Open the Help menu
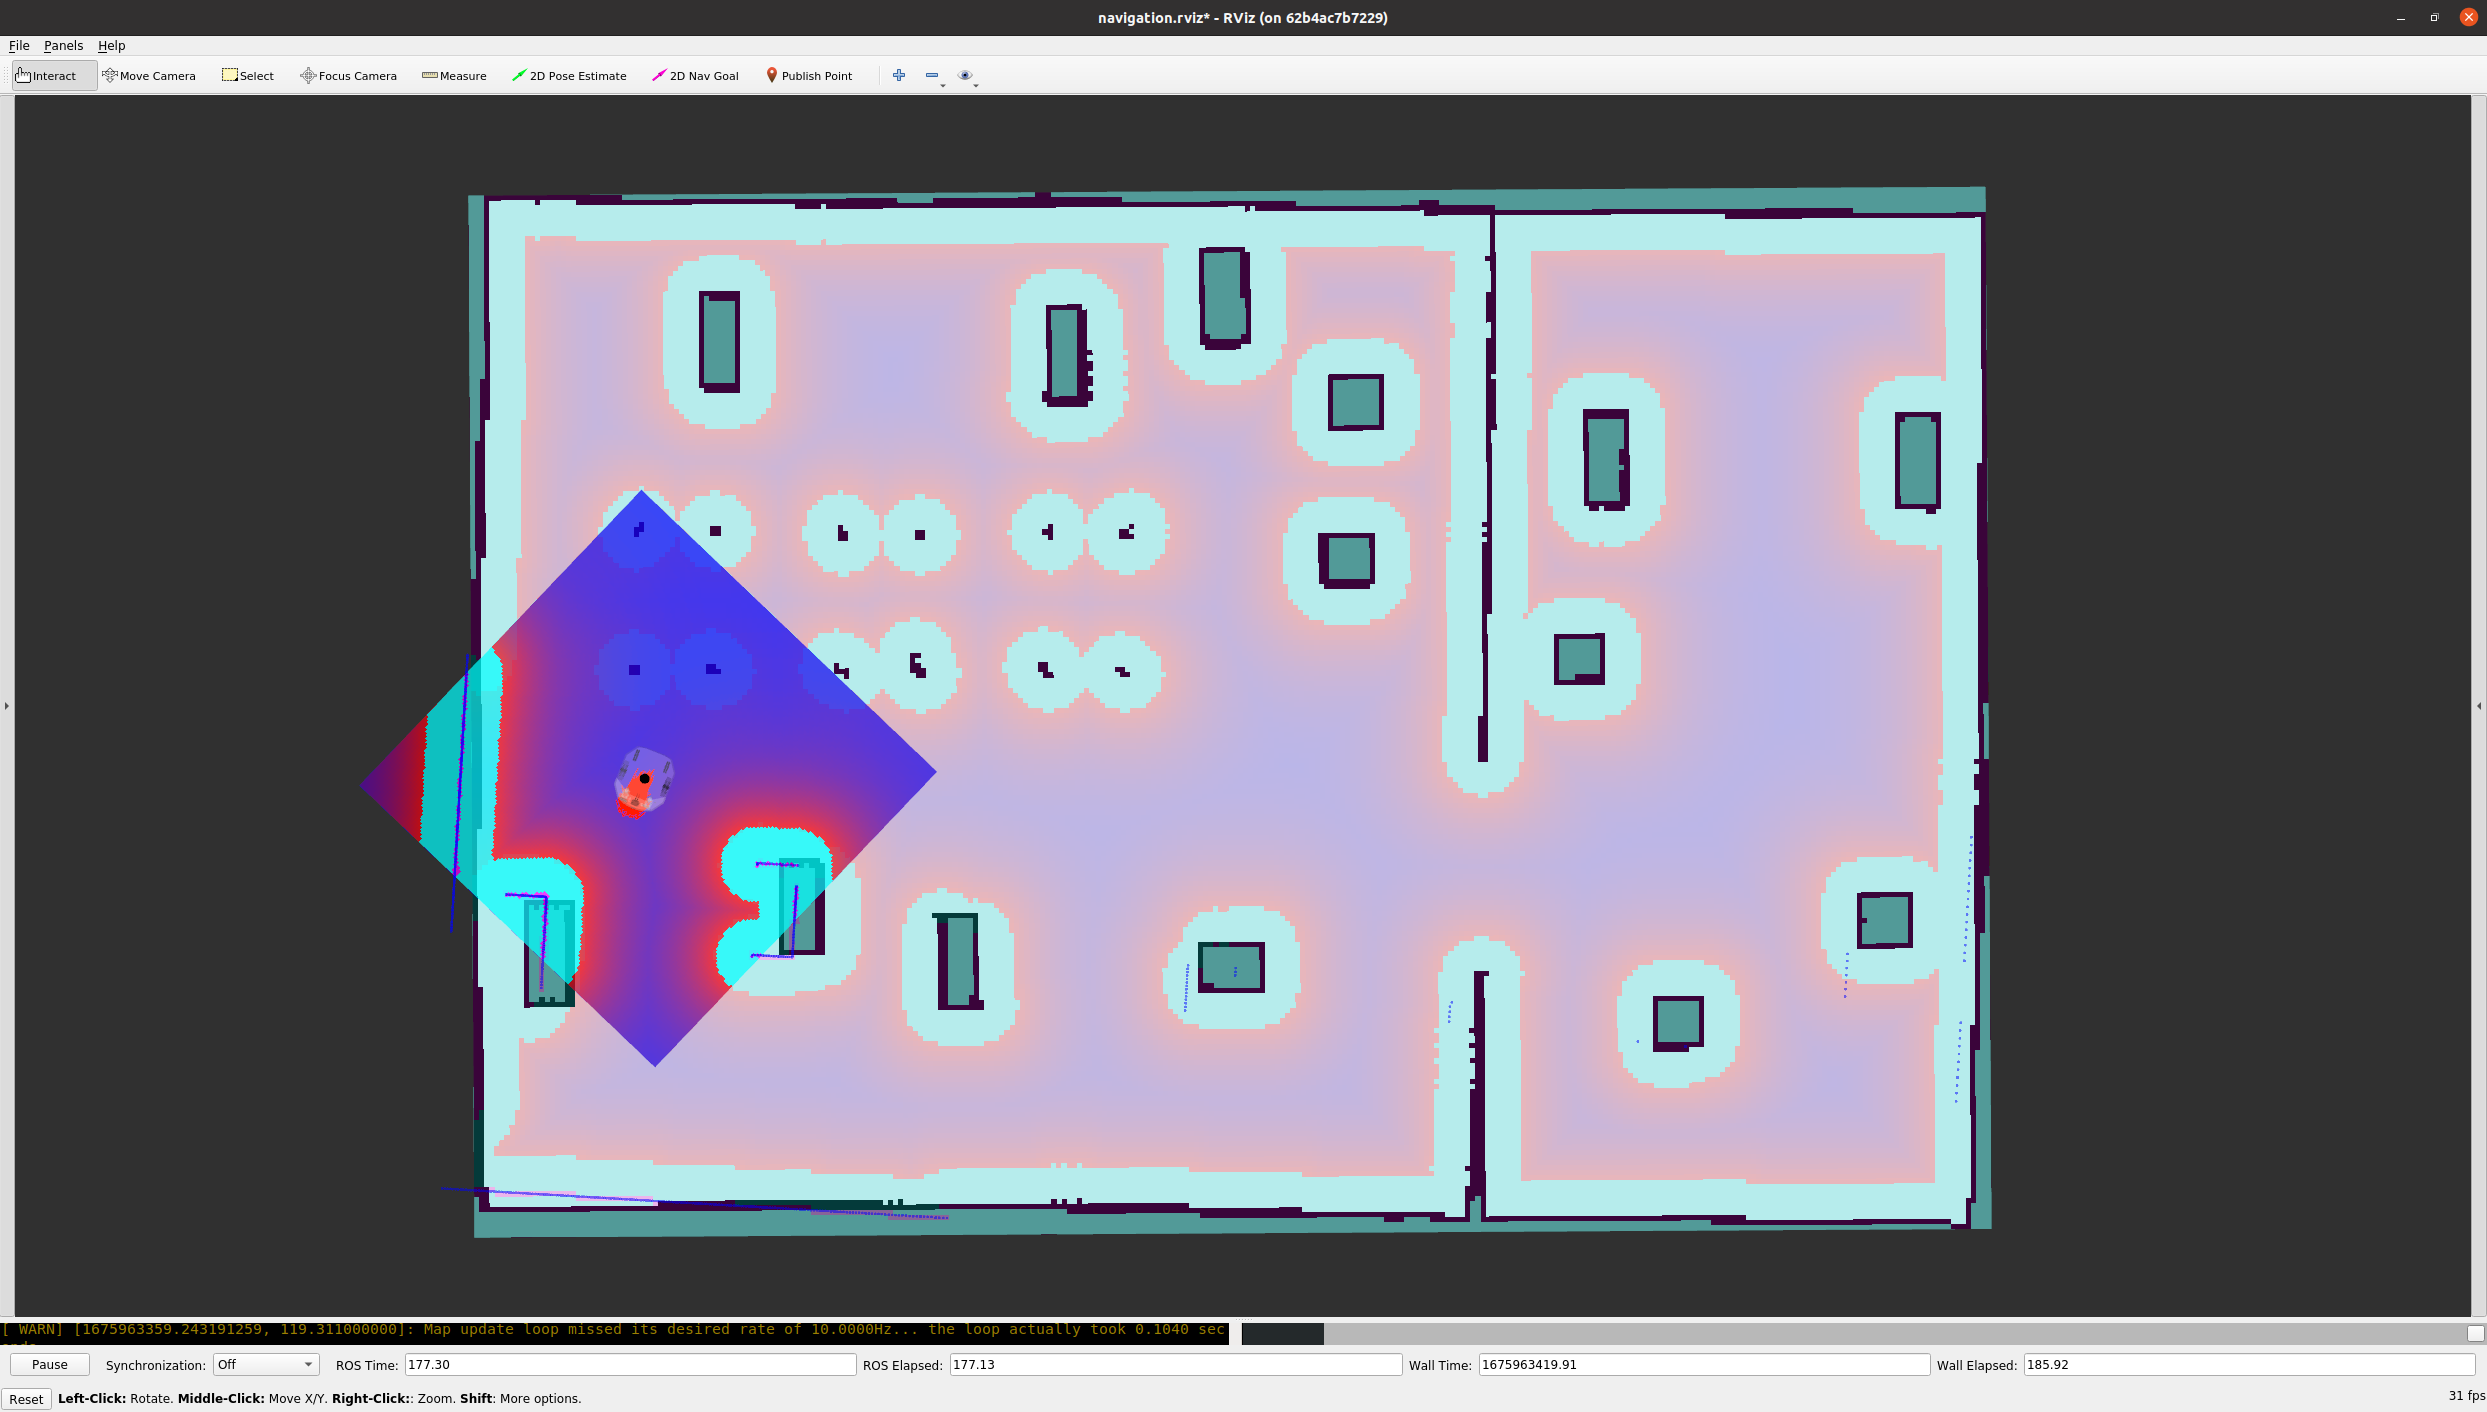 (111, 46)
